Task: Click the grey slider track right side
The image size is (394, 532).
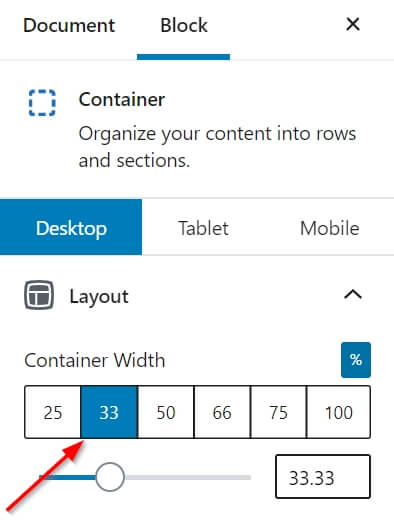Action: tap(188, 477)
